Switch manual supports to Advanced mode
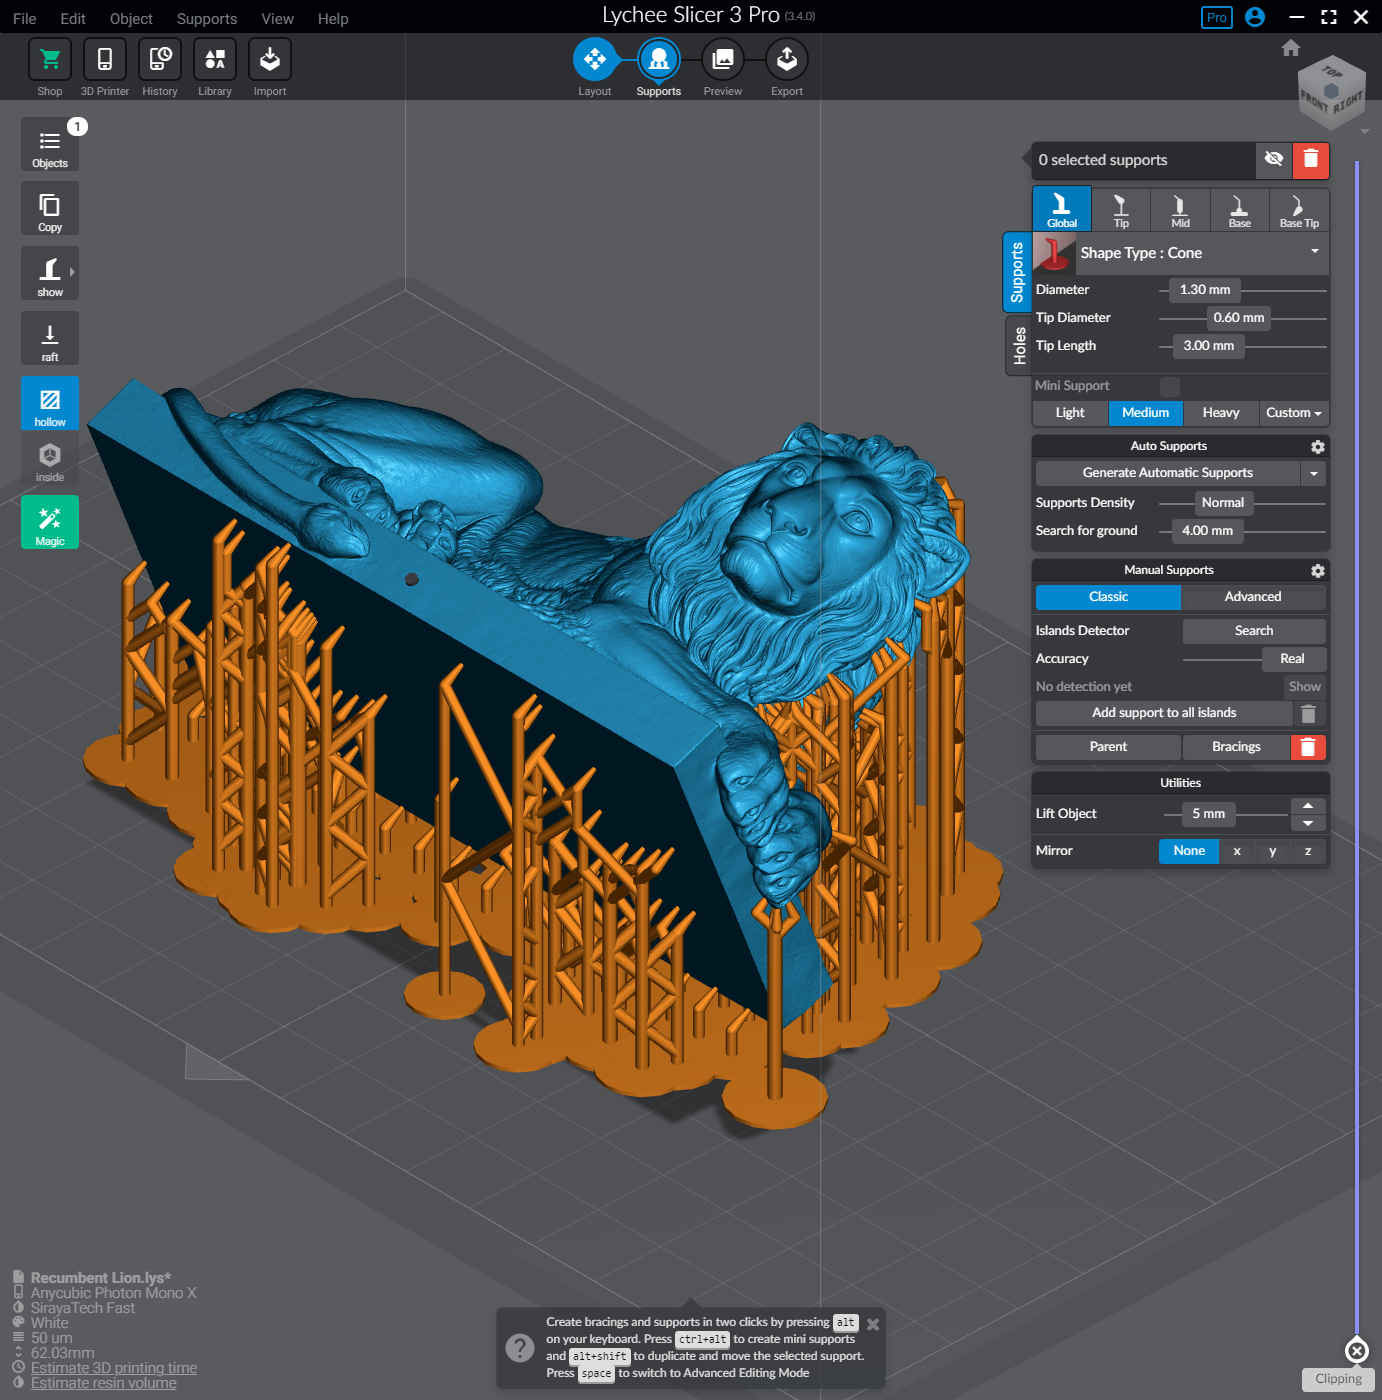Image resolution: width=1382 pixels, height=1400 pixels. point(1253,597)
